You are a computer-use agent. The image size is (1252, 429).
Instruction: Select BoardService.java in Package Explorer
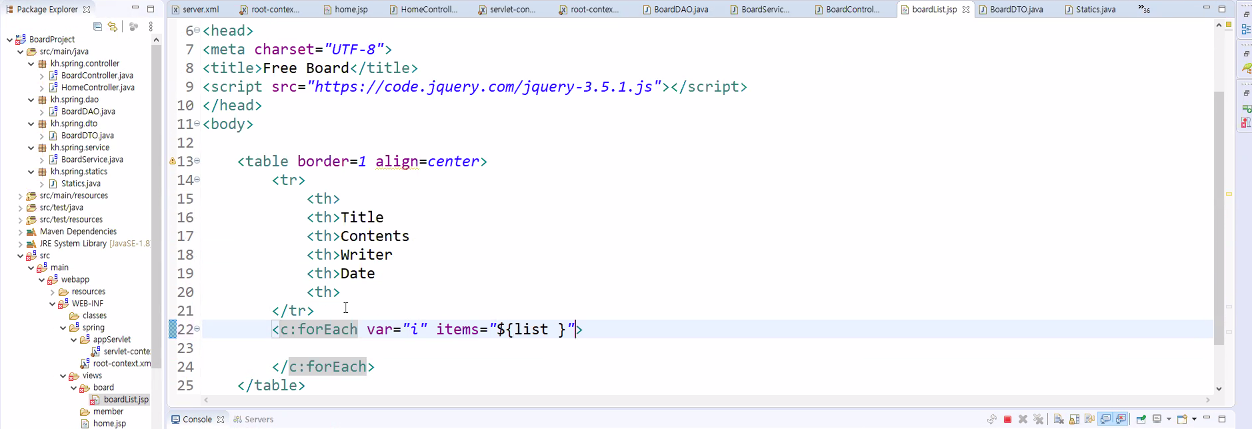pos(92,160)
